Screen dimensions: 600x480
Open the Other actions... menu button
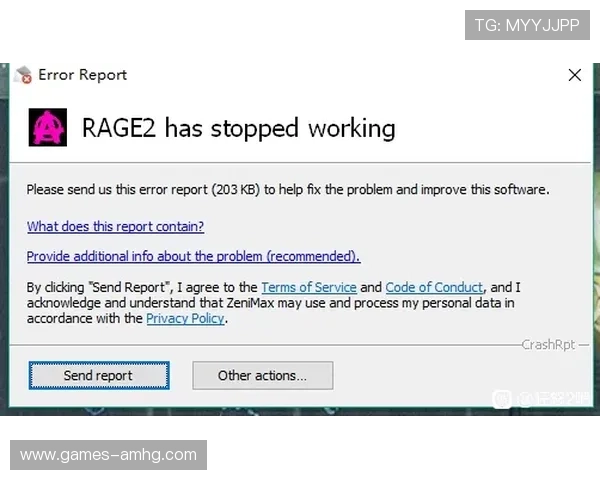point(263,376)
